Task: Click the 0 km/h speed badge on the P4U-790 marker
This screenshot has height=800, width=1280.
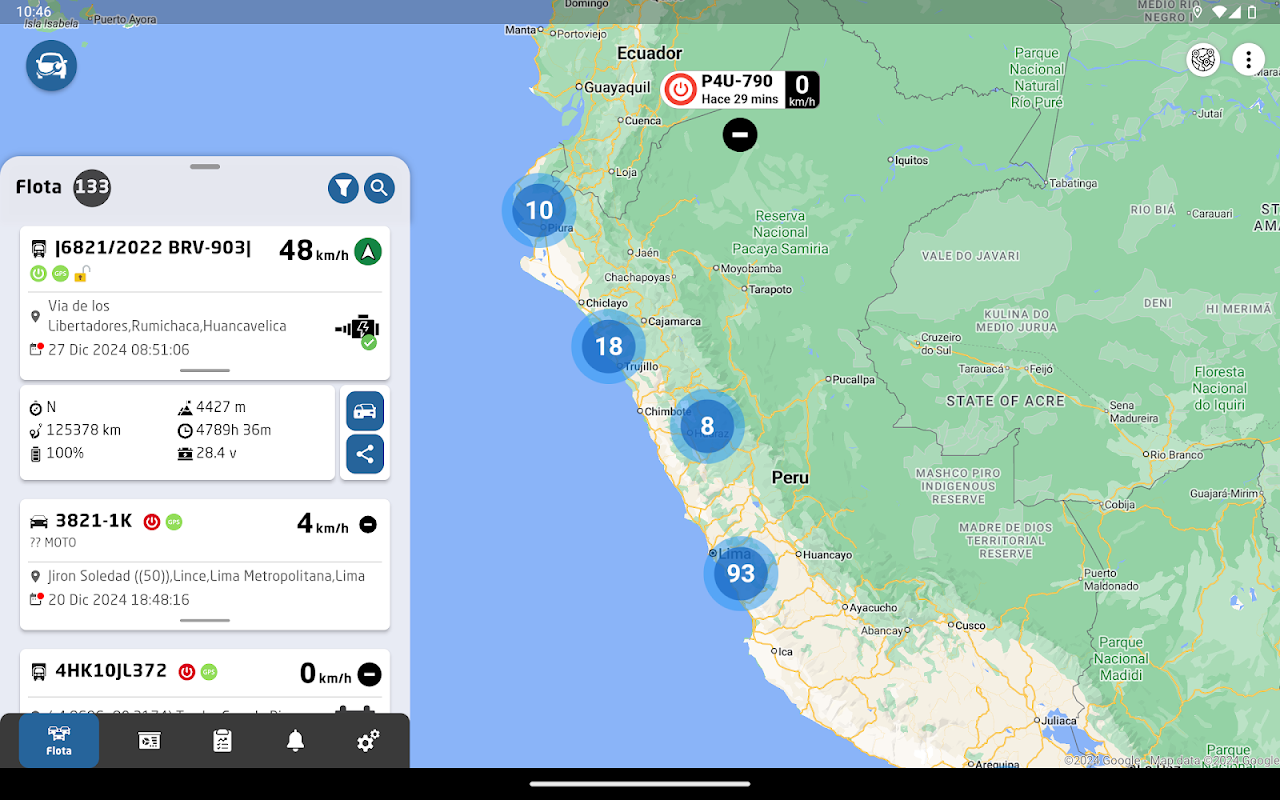Action: pos(802,90)
